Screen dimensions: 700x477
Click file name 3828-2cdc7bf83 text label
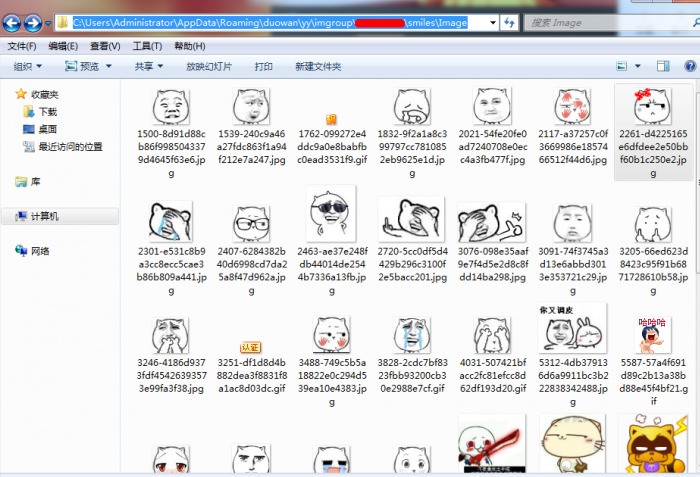412,375
